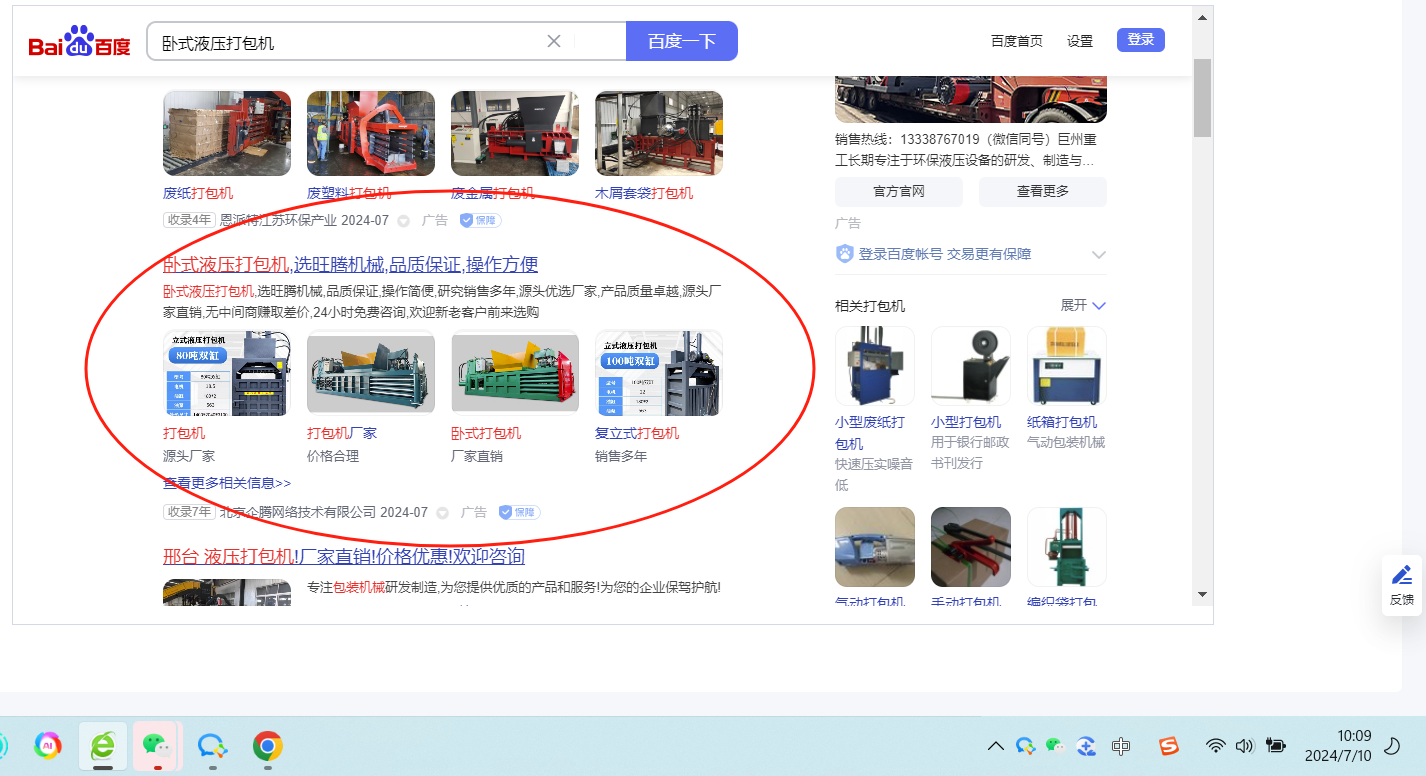Click the Baidu paw shield icon
1426x776 pixels.
pyautogui.click(x=845, y=254)
